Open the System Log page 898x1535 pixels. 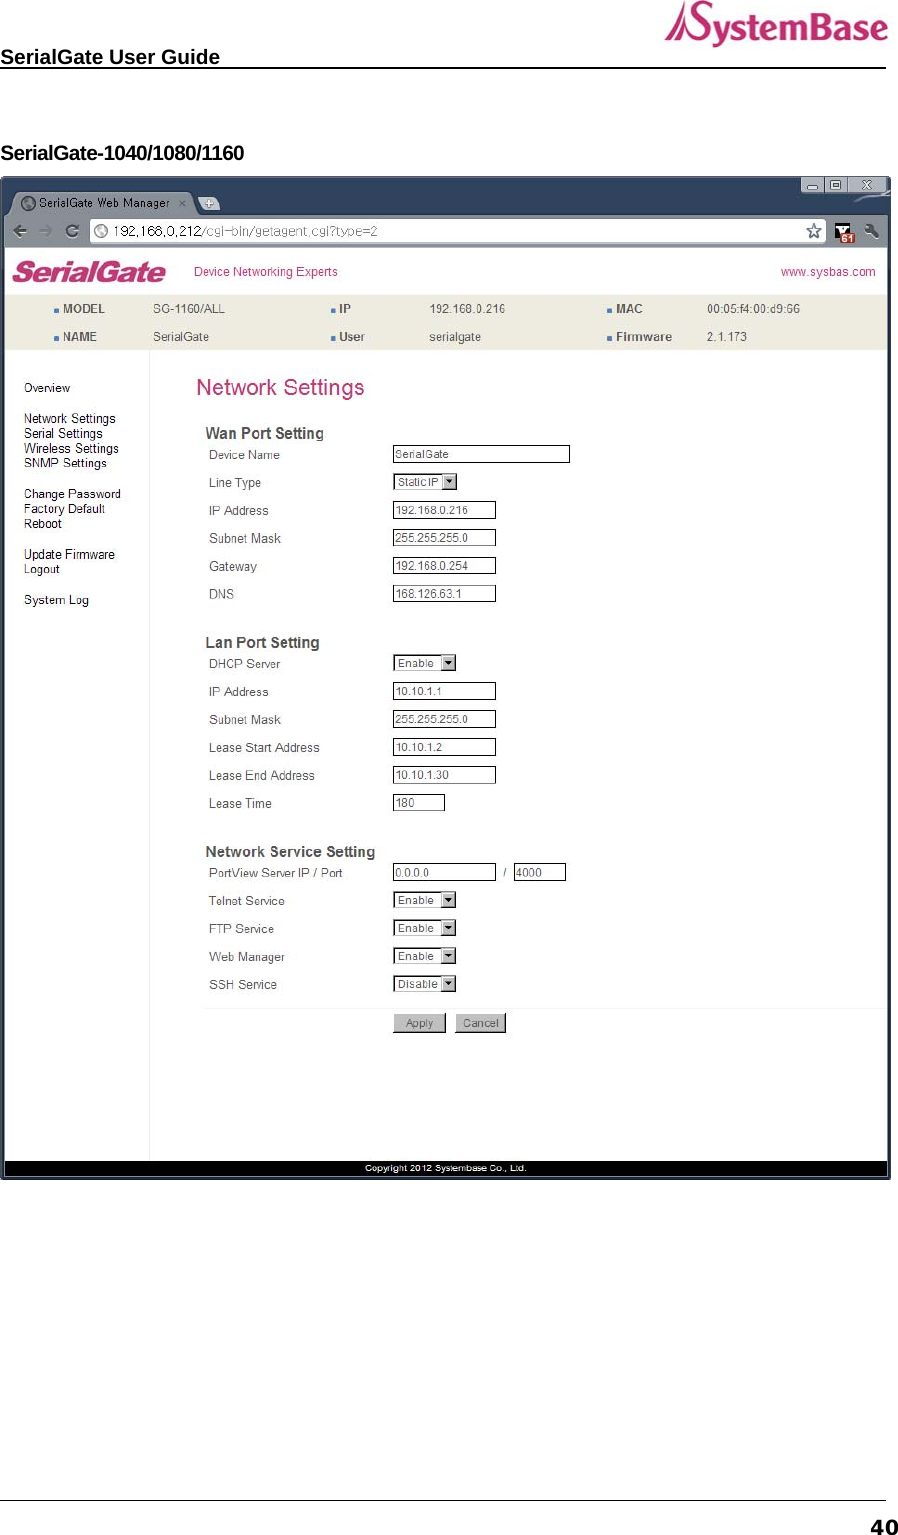click(x=56, y=600)
